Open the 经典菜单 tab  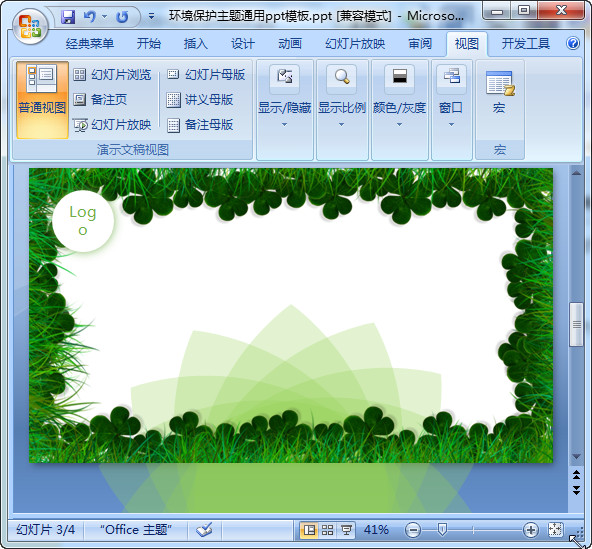click(90, 44)
